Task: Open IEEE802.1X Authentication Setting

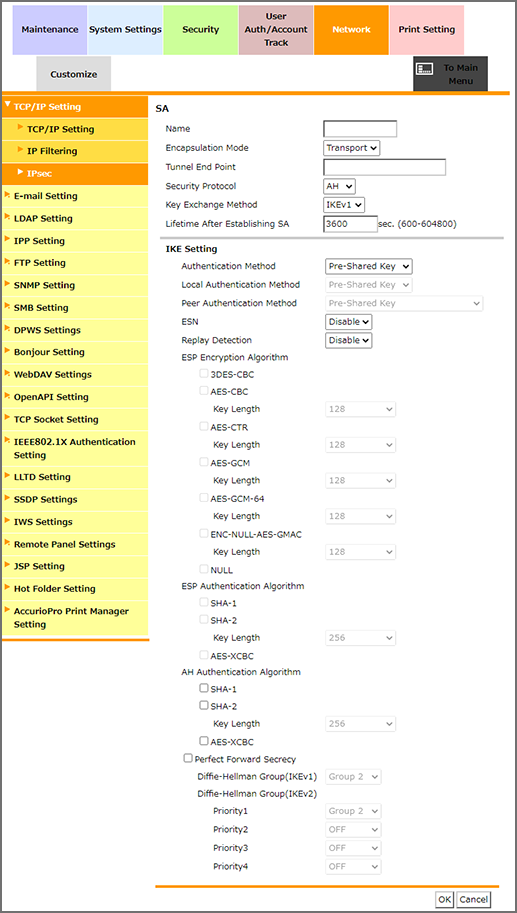Action: click(75, 448)
